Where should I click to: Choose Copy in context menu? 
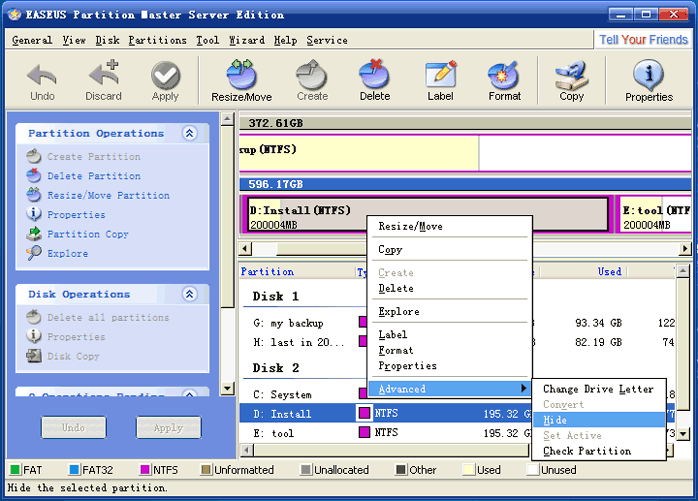click(450, 249)
